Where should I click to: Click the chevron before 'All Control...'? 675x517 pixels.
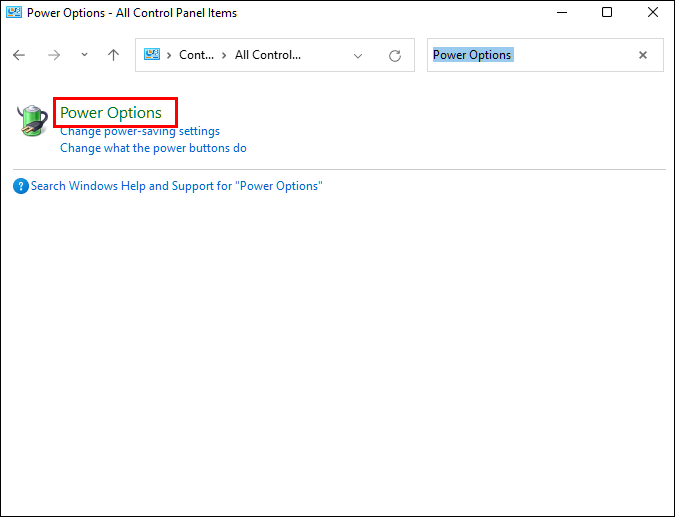(224, 56)
